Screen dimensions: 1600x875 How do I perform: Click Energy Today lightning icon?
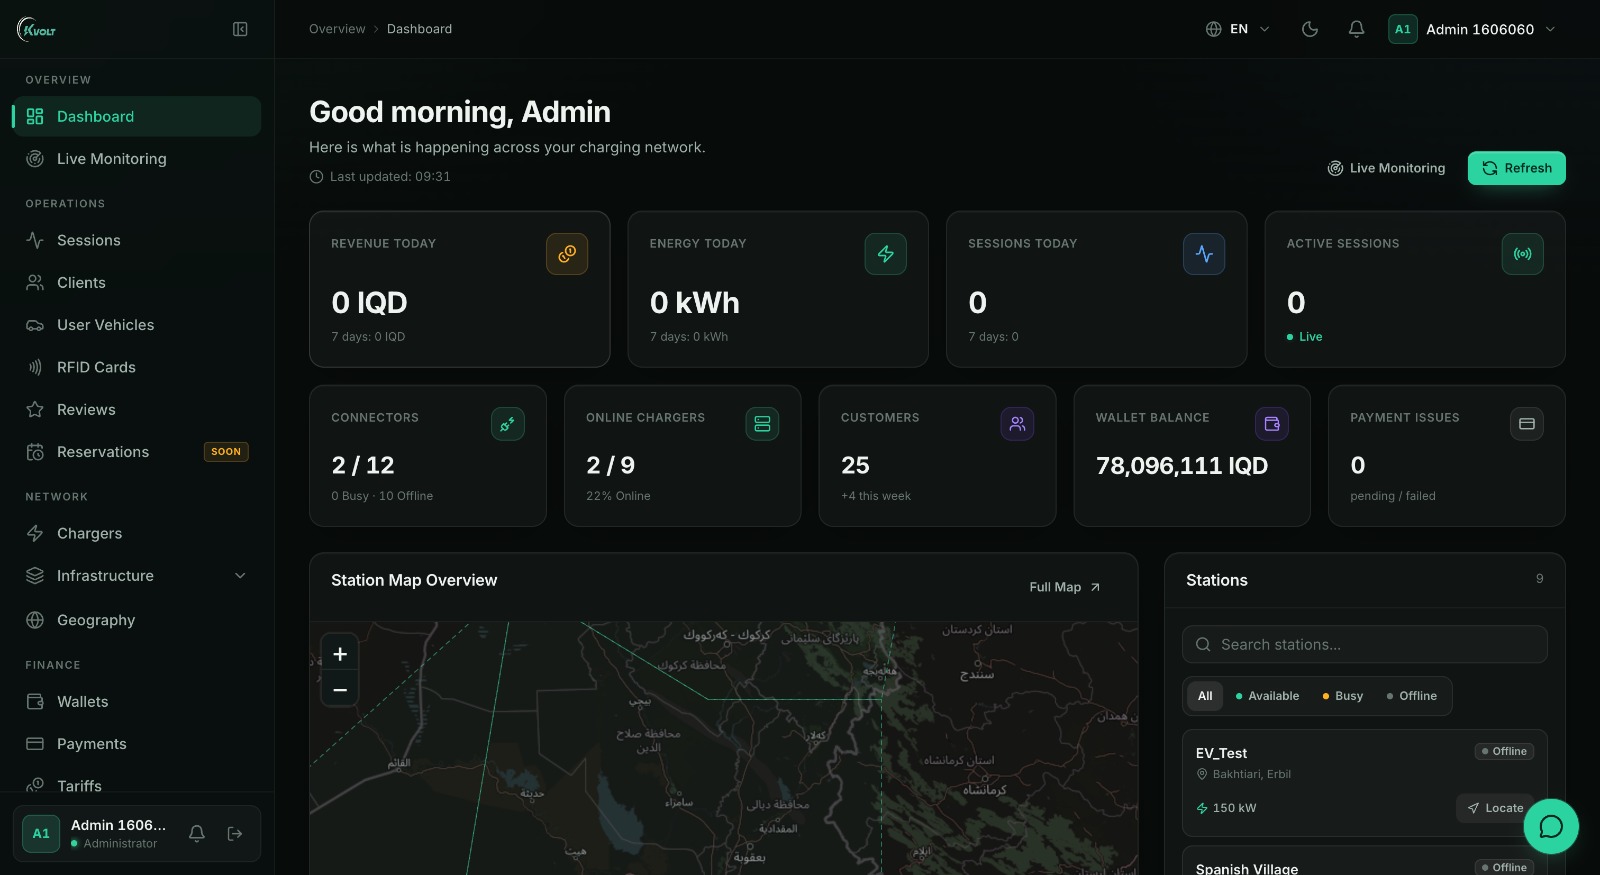click(x=886, y=254)
